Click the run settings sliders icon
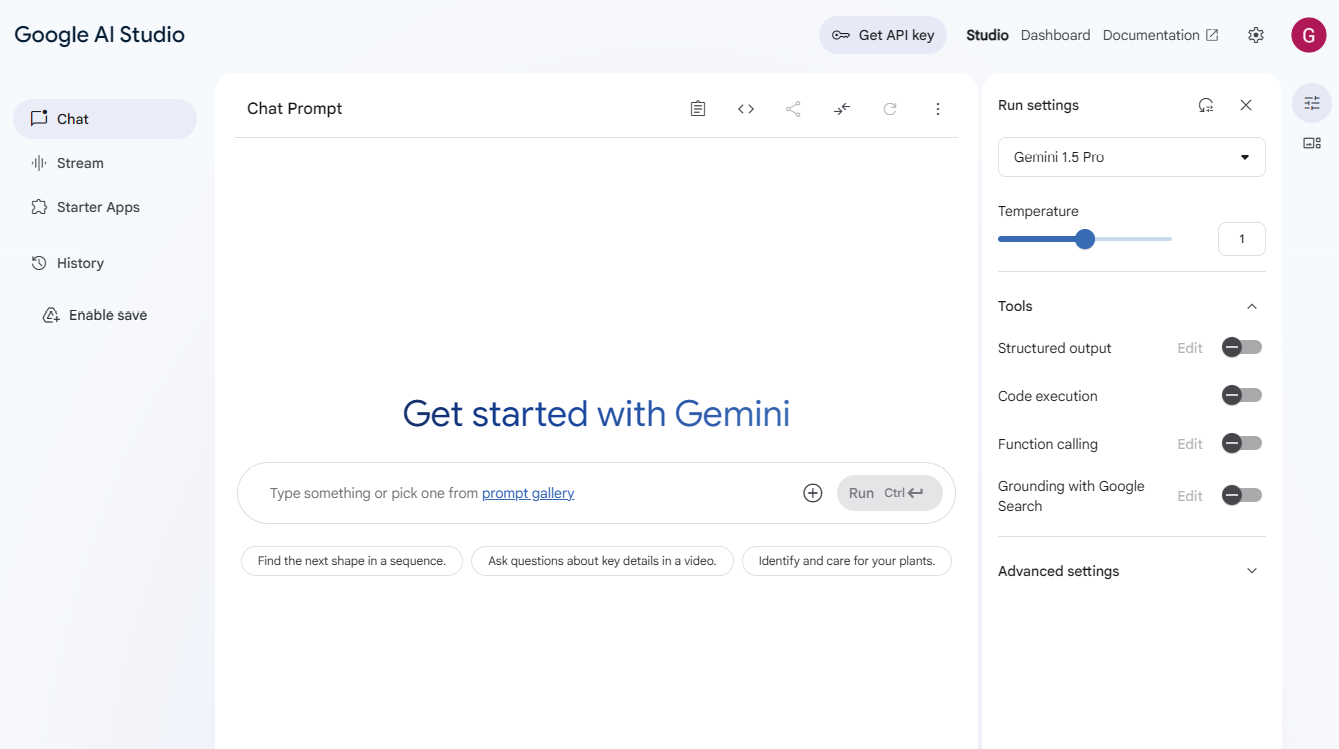Viewport: 1339px width, 749px height. tap(1312, 103)
